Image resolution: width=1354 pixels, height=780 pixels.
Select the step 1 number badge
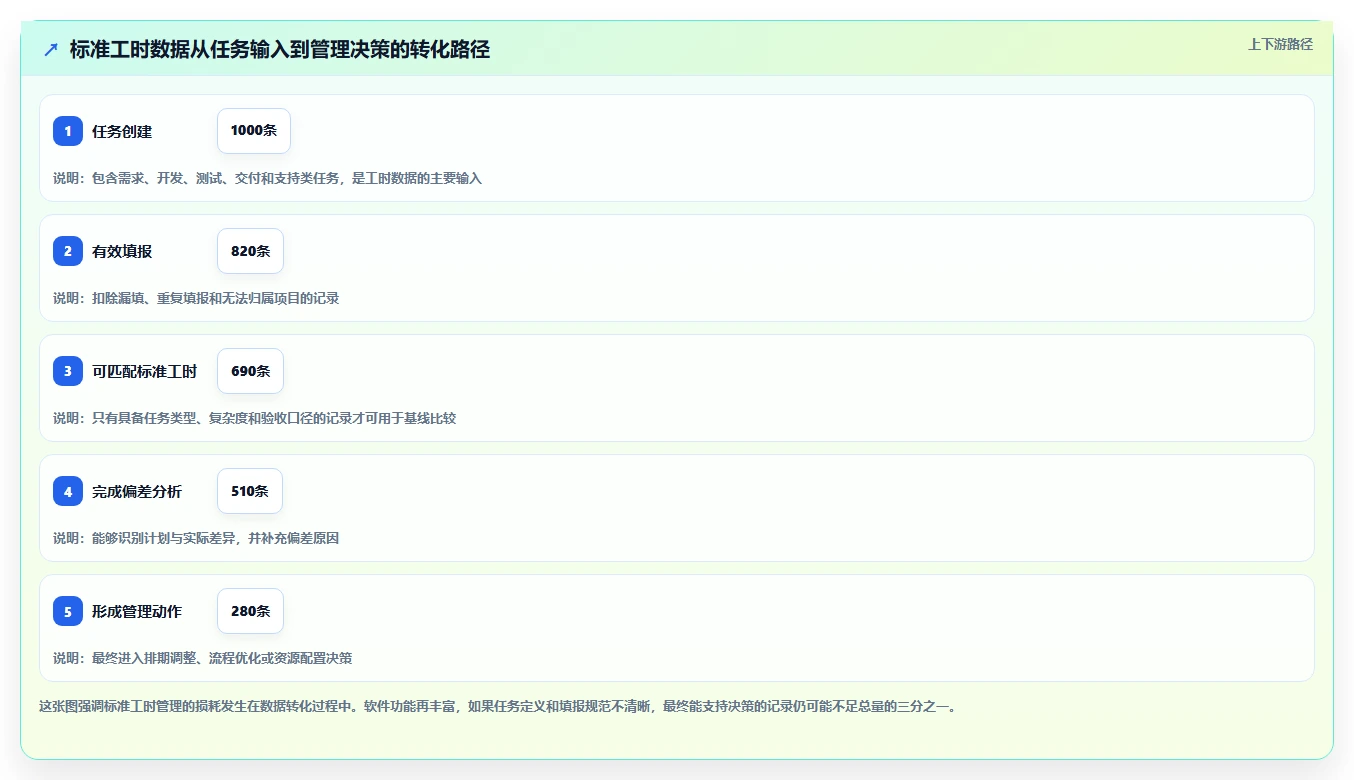click(68, 131)
